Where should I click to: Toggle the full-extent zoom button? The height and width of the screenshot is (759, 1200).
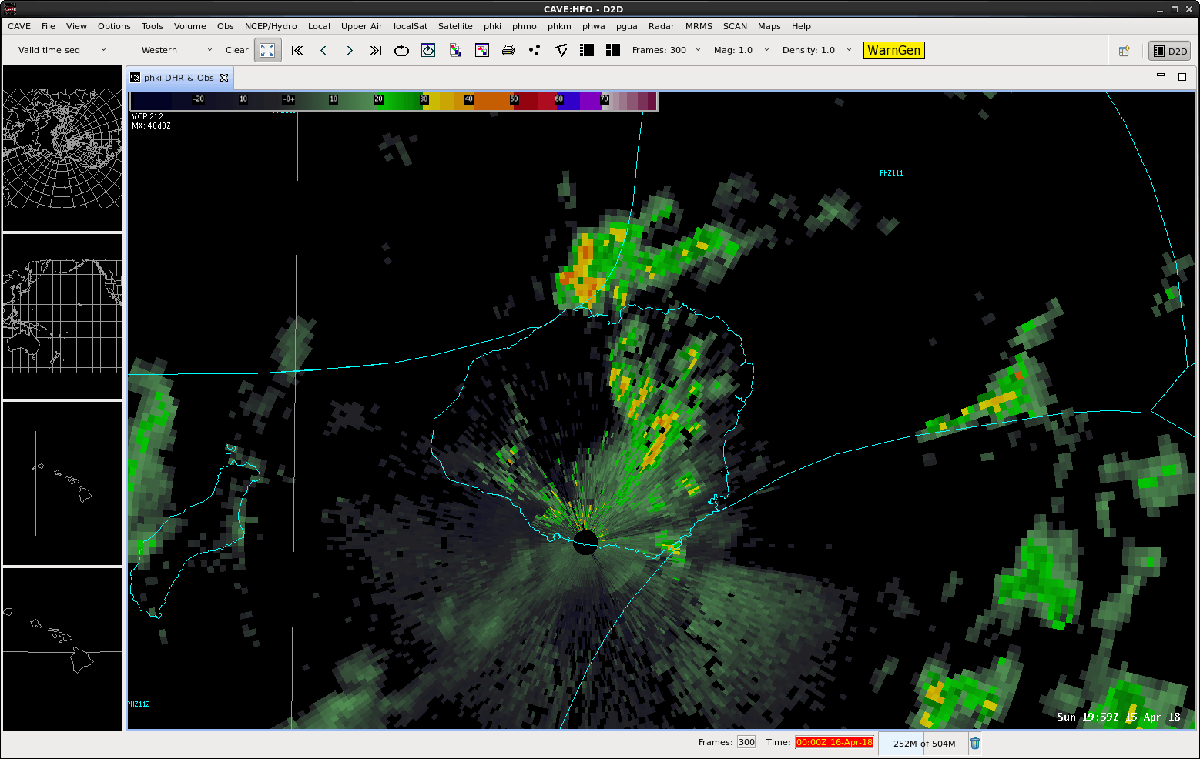pos(267,50)
